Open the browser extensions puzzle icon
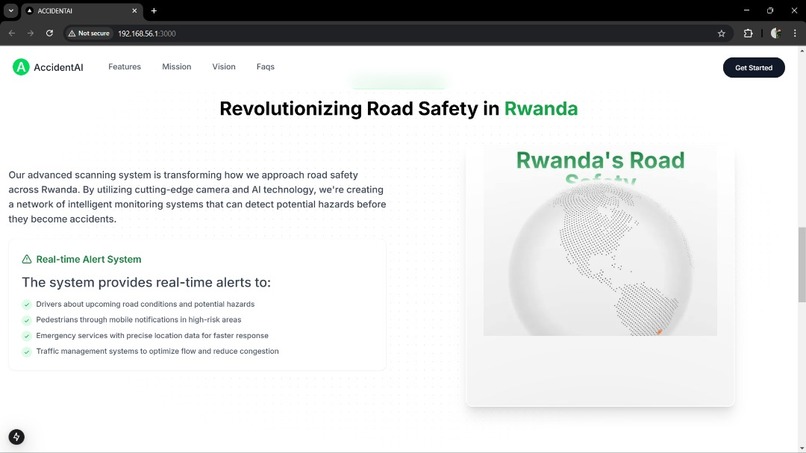The image size is (806, 453). coord(748,33)
